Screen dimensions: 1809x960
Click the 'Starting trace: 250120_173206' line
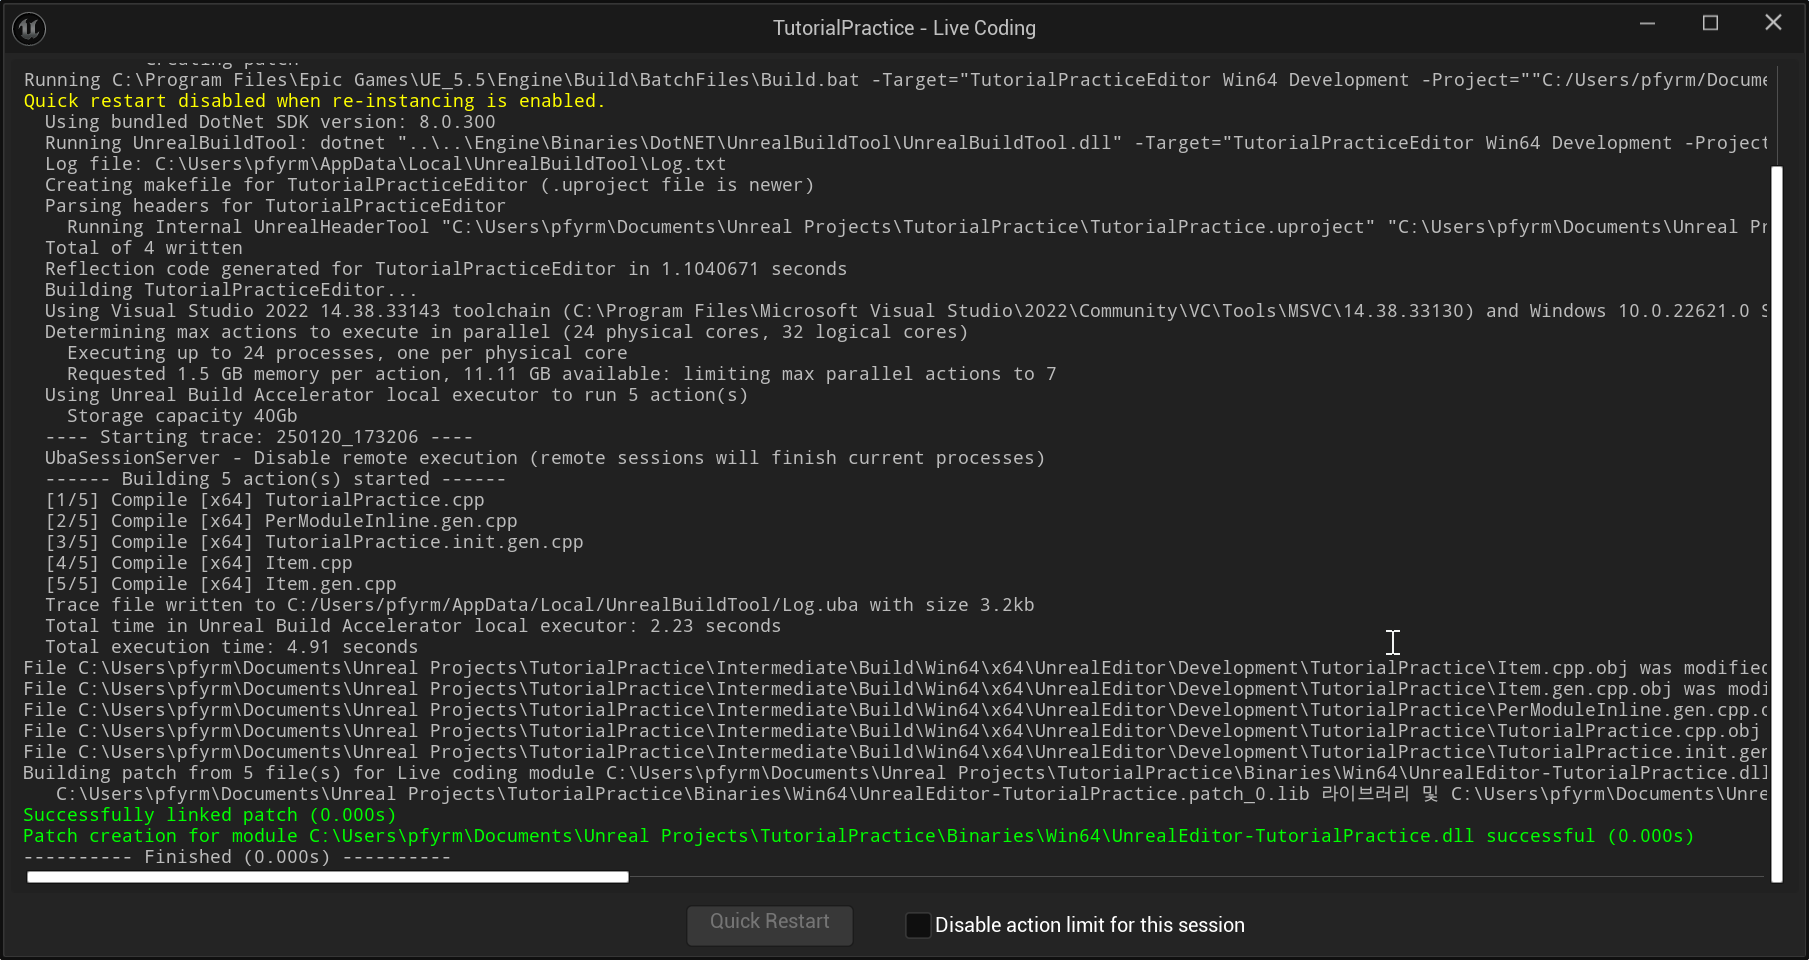[259, 437]
